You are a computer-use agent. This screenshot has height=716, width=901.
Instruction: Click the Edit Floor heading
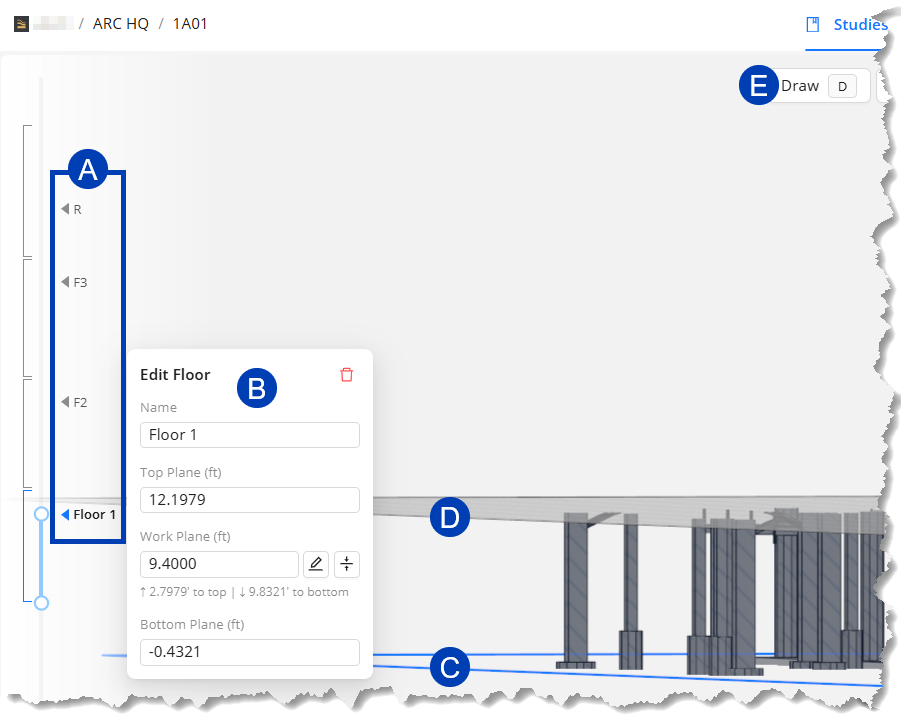click(x=175, y=375)
